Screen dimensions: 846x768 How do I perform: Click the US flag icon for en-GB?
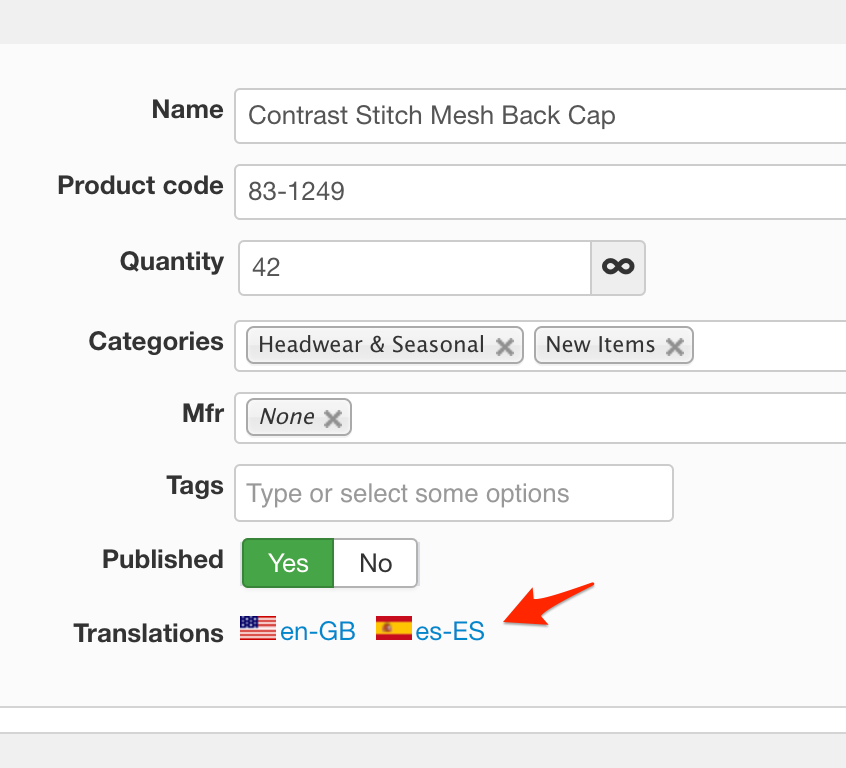pos(258,629)
